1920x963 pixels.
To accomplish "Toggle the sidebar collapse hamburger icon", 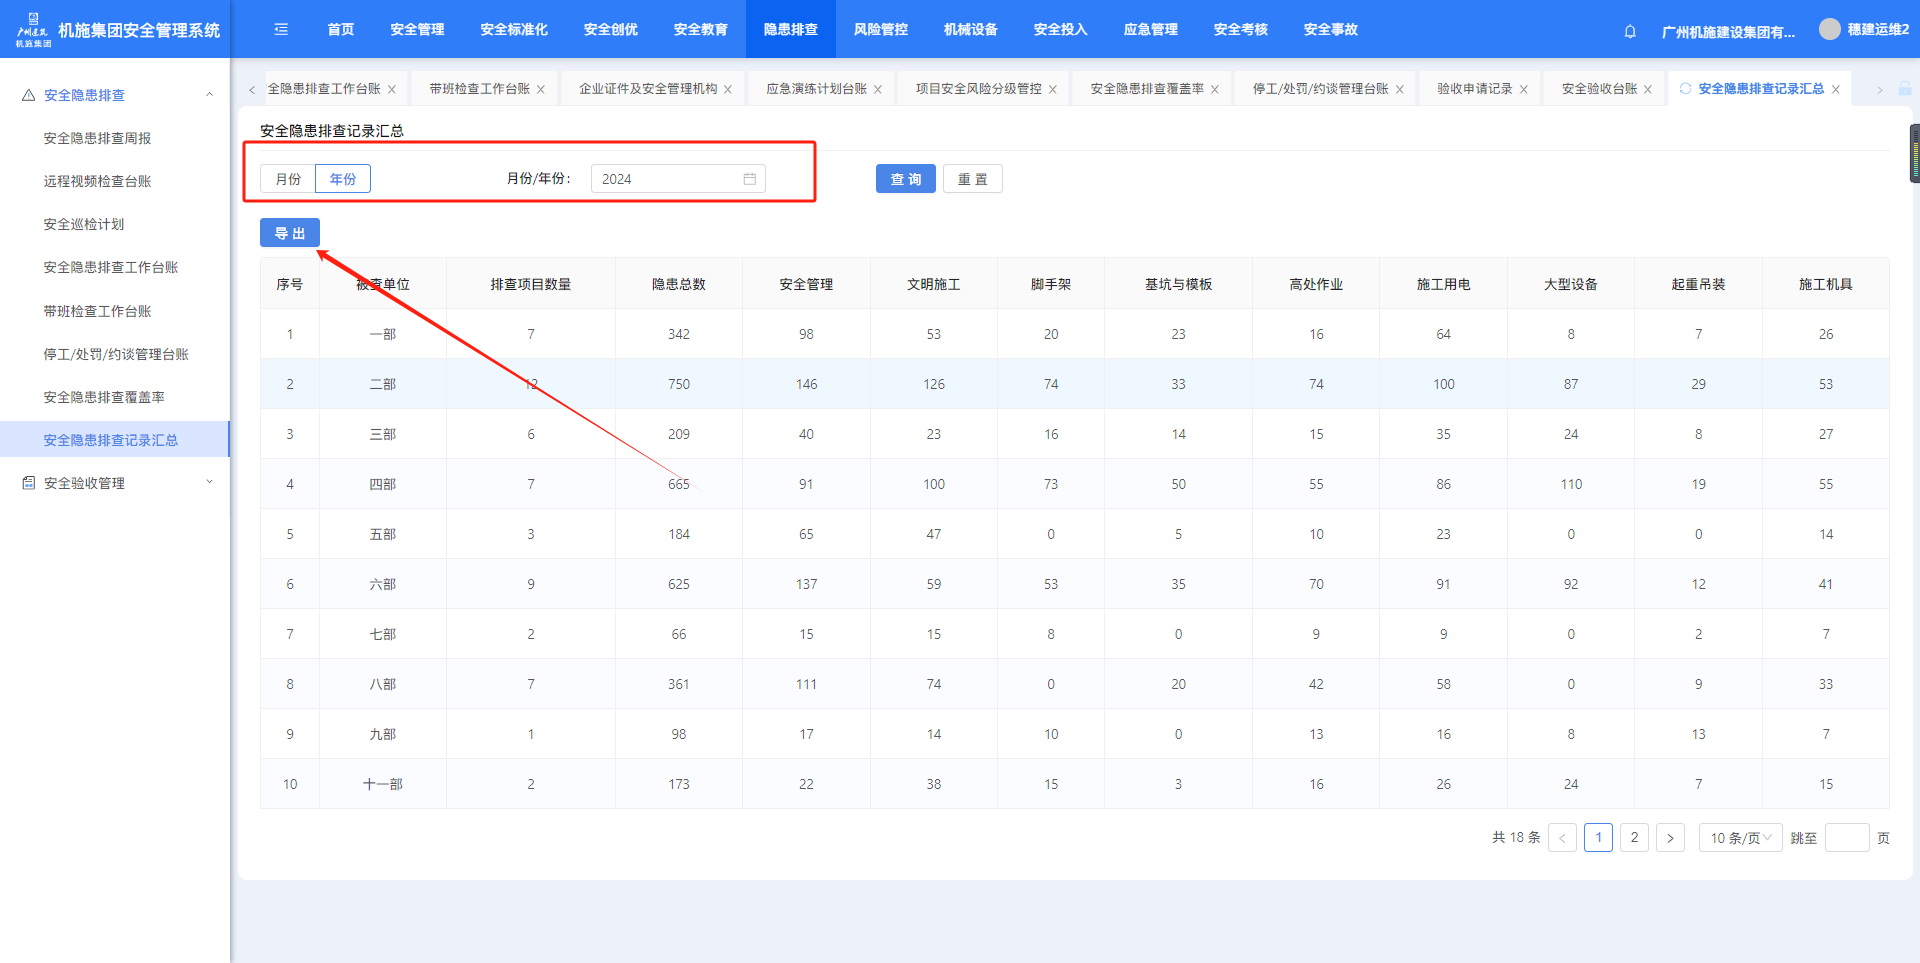I will (281, 30).
